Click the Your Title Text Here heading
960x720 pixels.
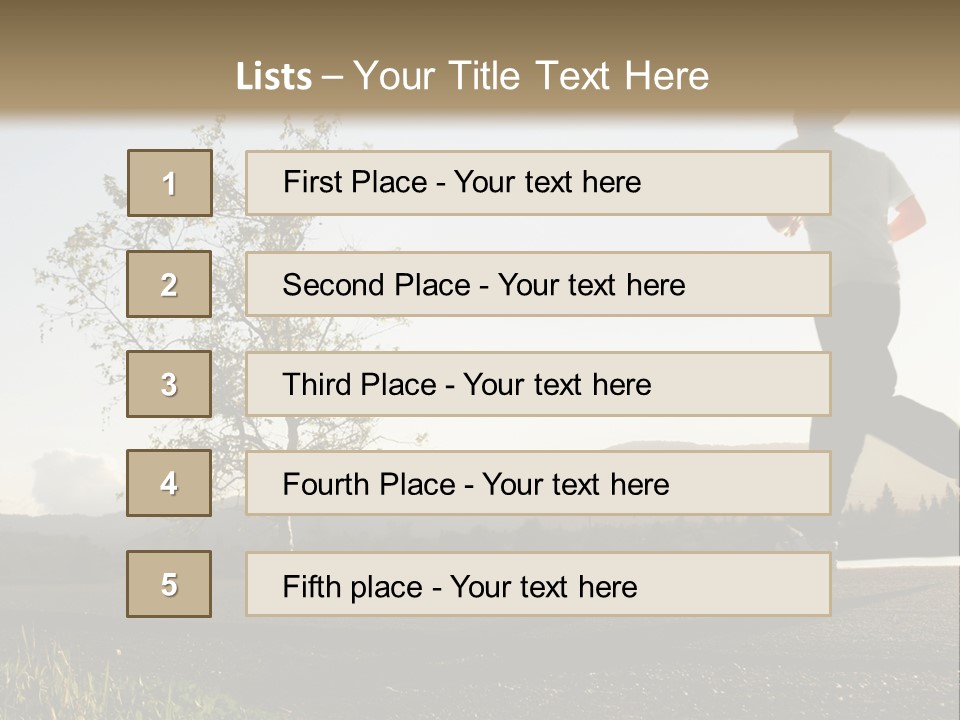531,76
